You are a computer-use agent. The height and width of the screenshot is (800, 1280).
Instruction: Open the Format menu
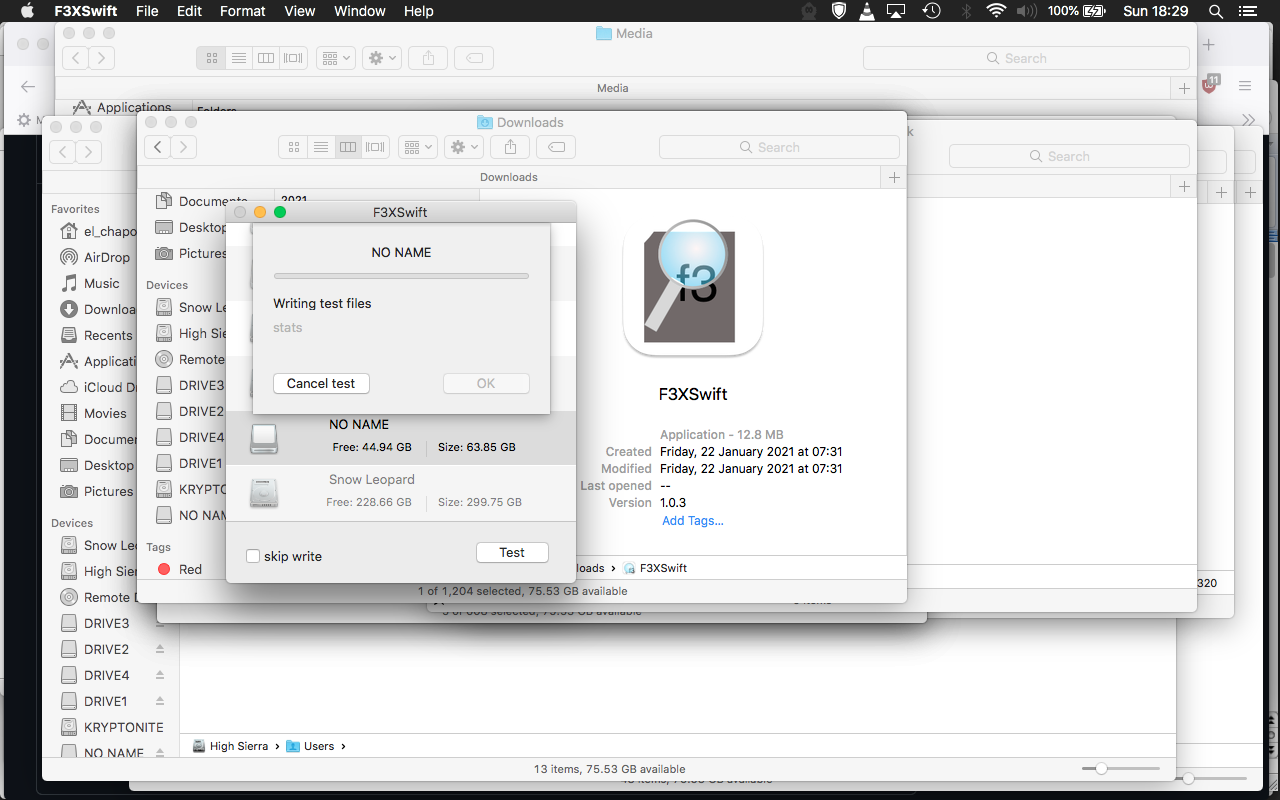pyautogui.click(x=242, y=11)
